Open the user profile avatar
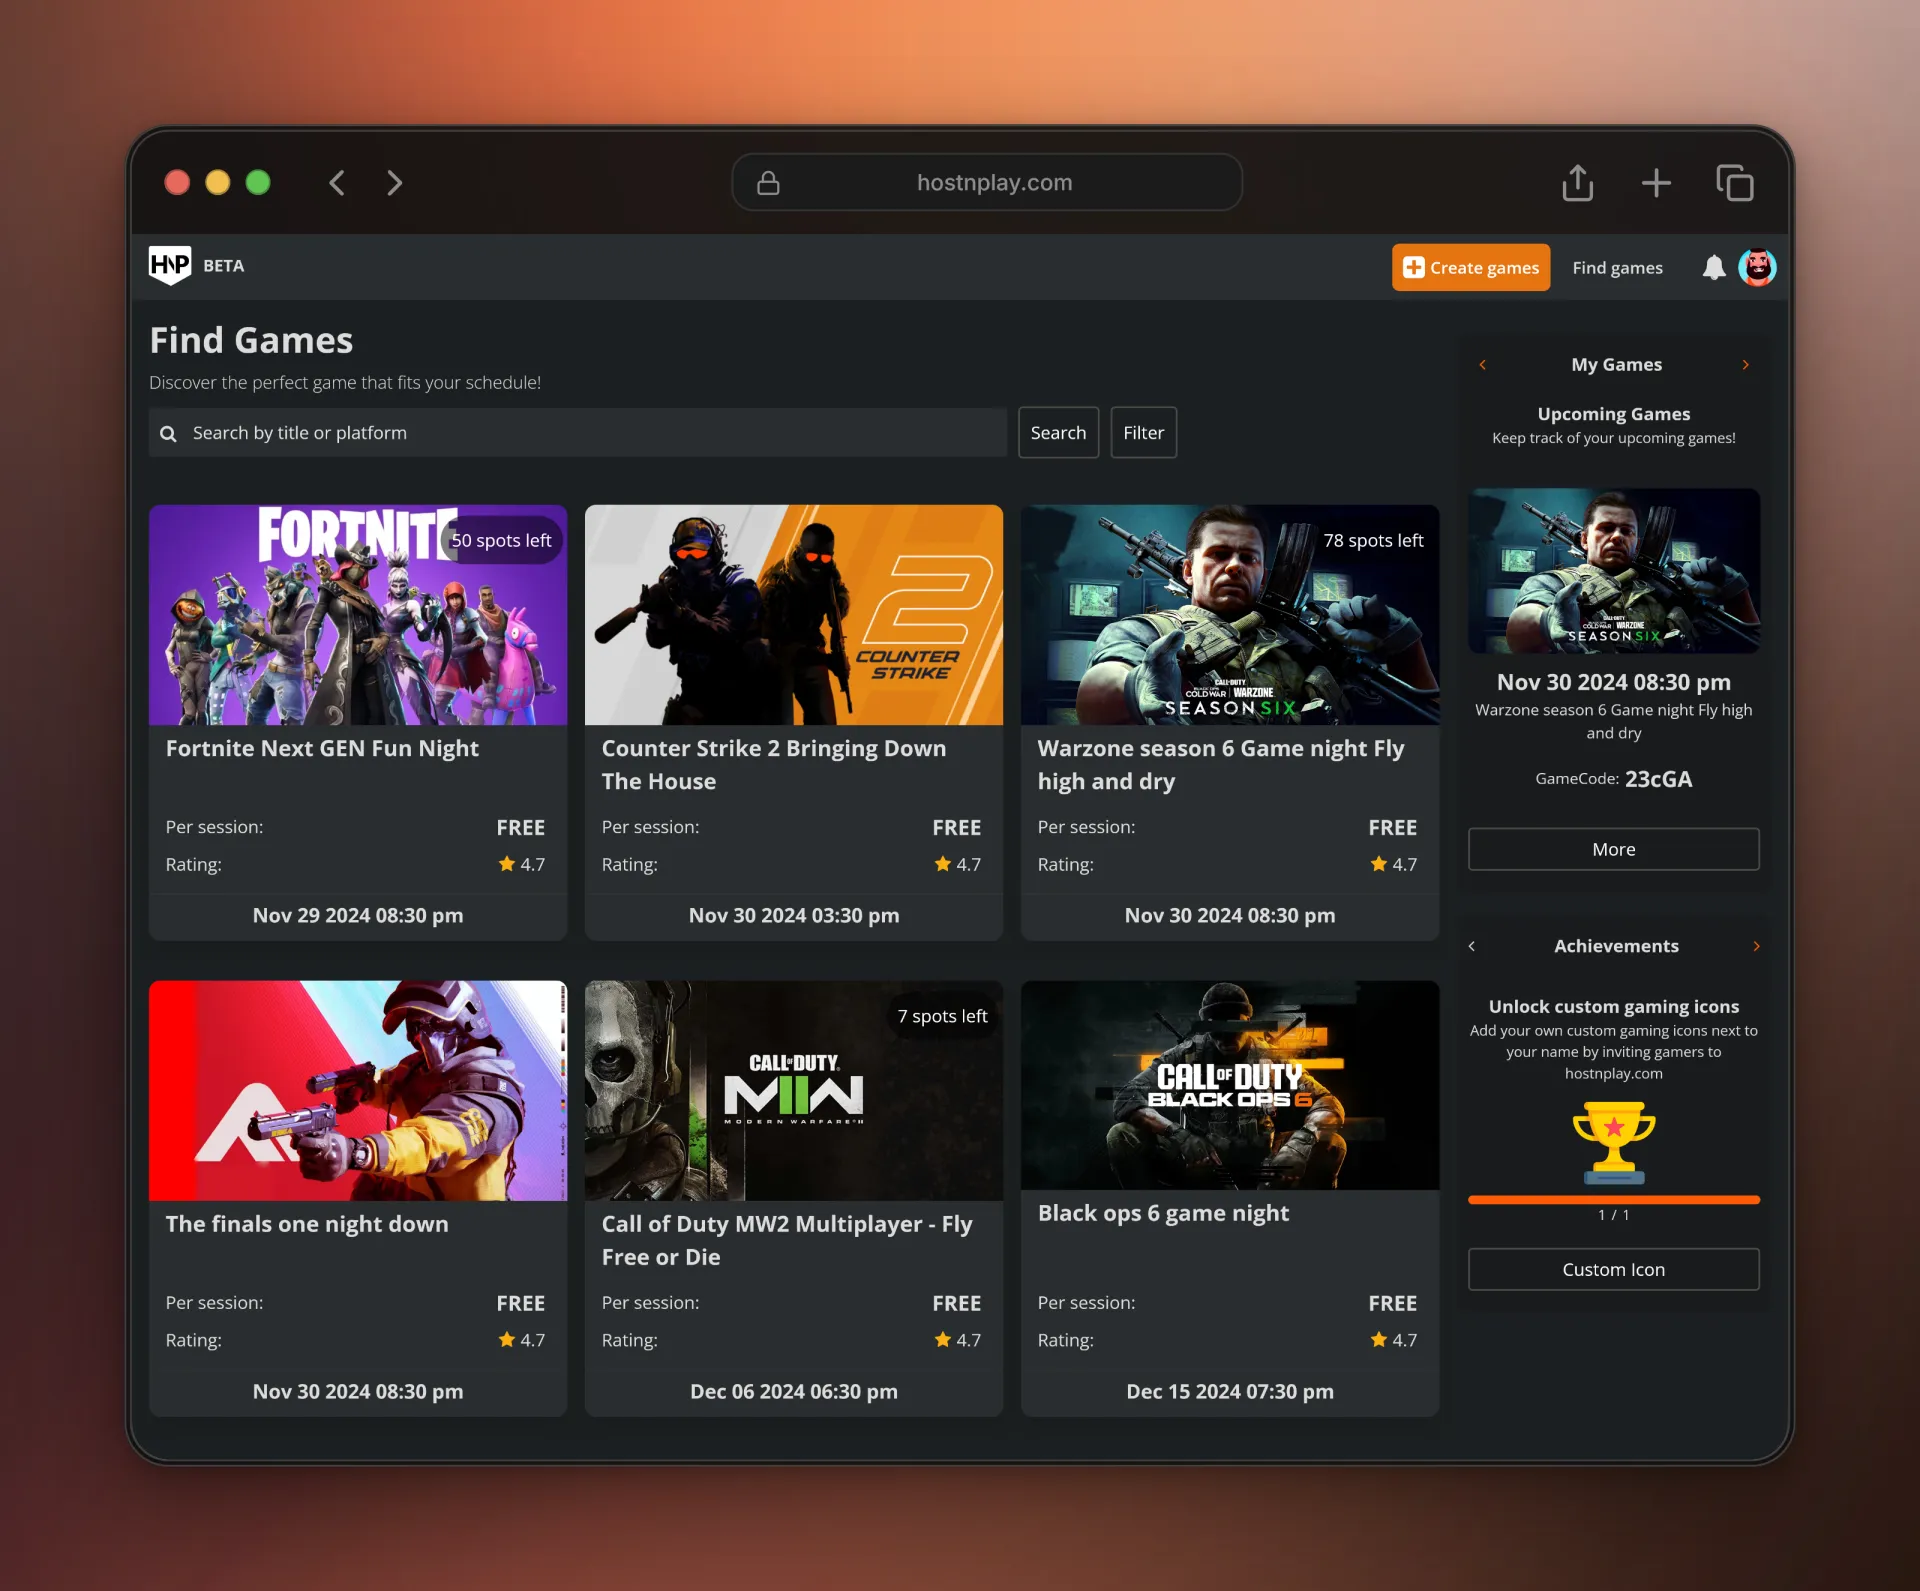 pyautogui.click(x=1757, y=267)
